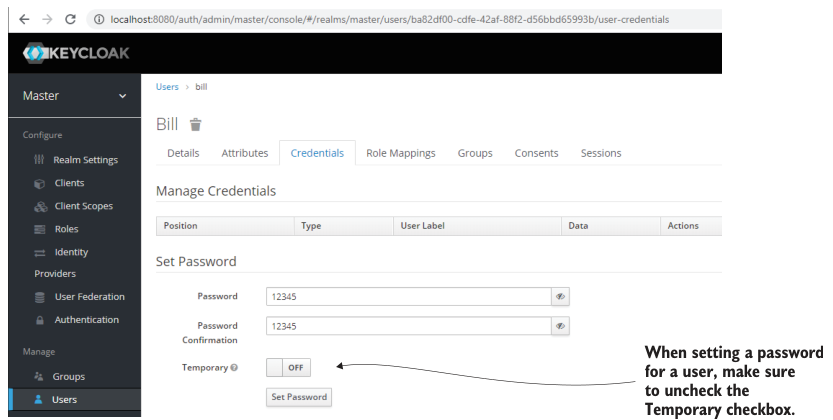Open Users under Manage in sidebar

pos(64,399)
